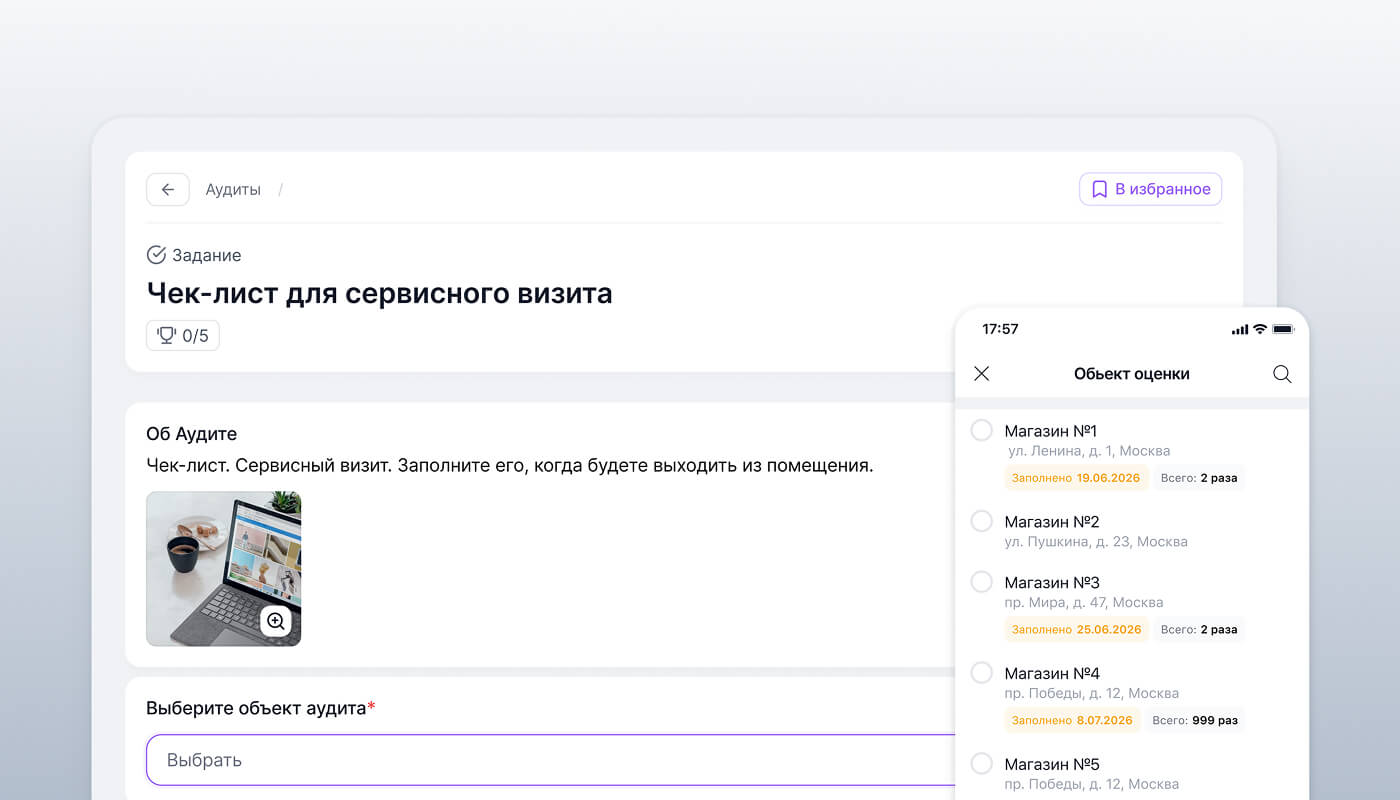Screen dimensions: 1400x800
Task: Click the phone Wi-Fi status icon
Action: pyautogui.click(x=1260, y=329)
